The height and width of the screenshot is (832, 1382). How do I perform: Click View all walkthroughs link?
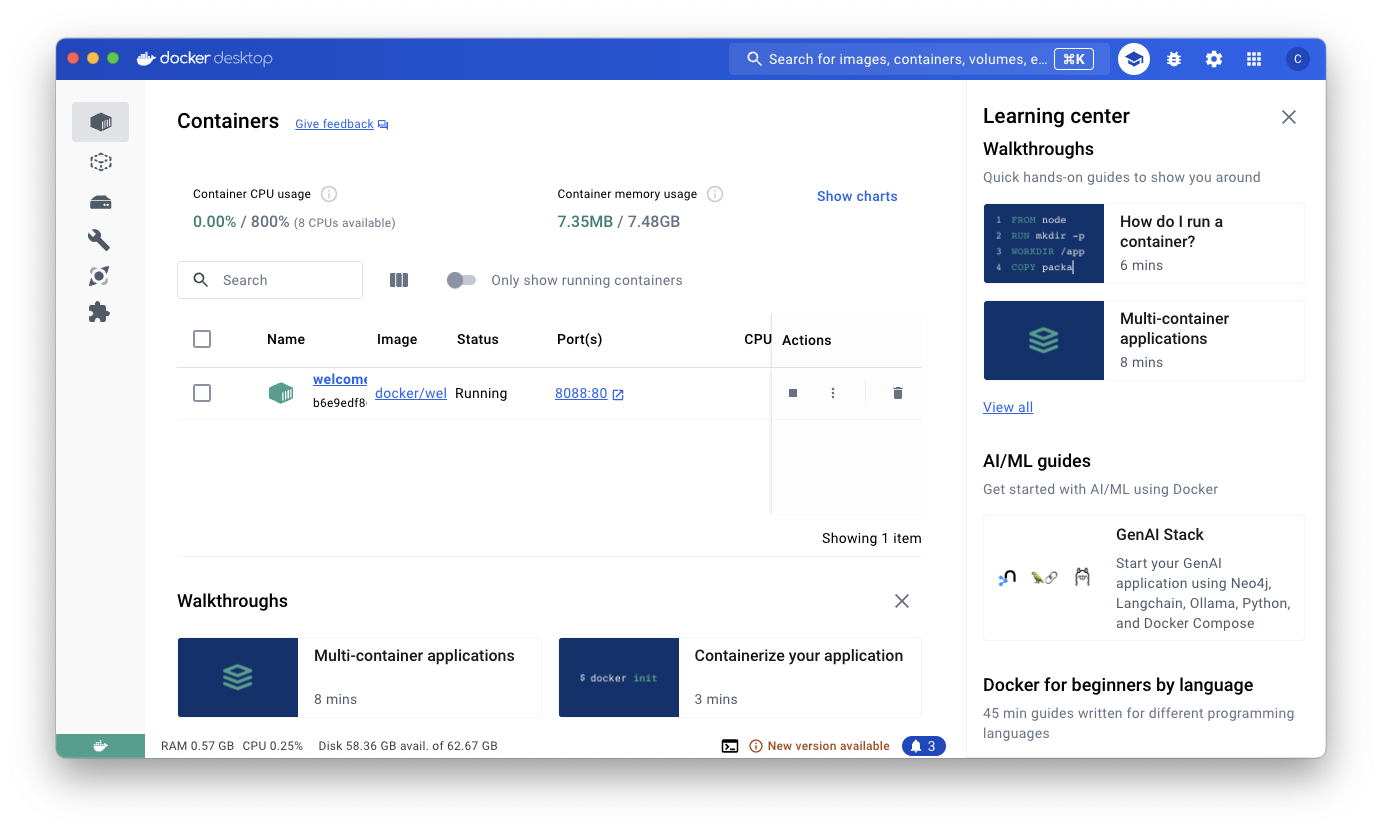point(1008,407)
